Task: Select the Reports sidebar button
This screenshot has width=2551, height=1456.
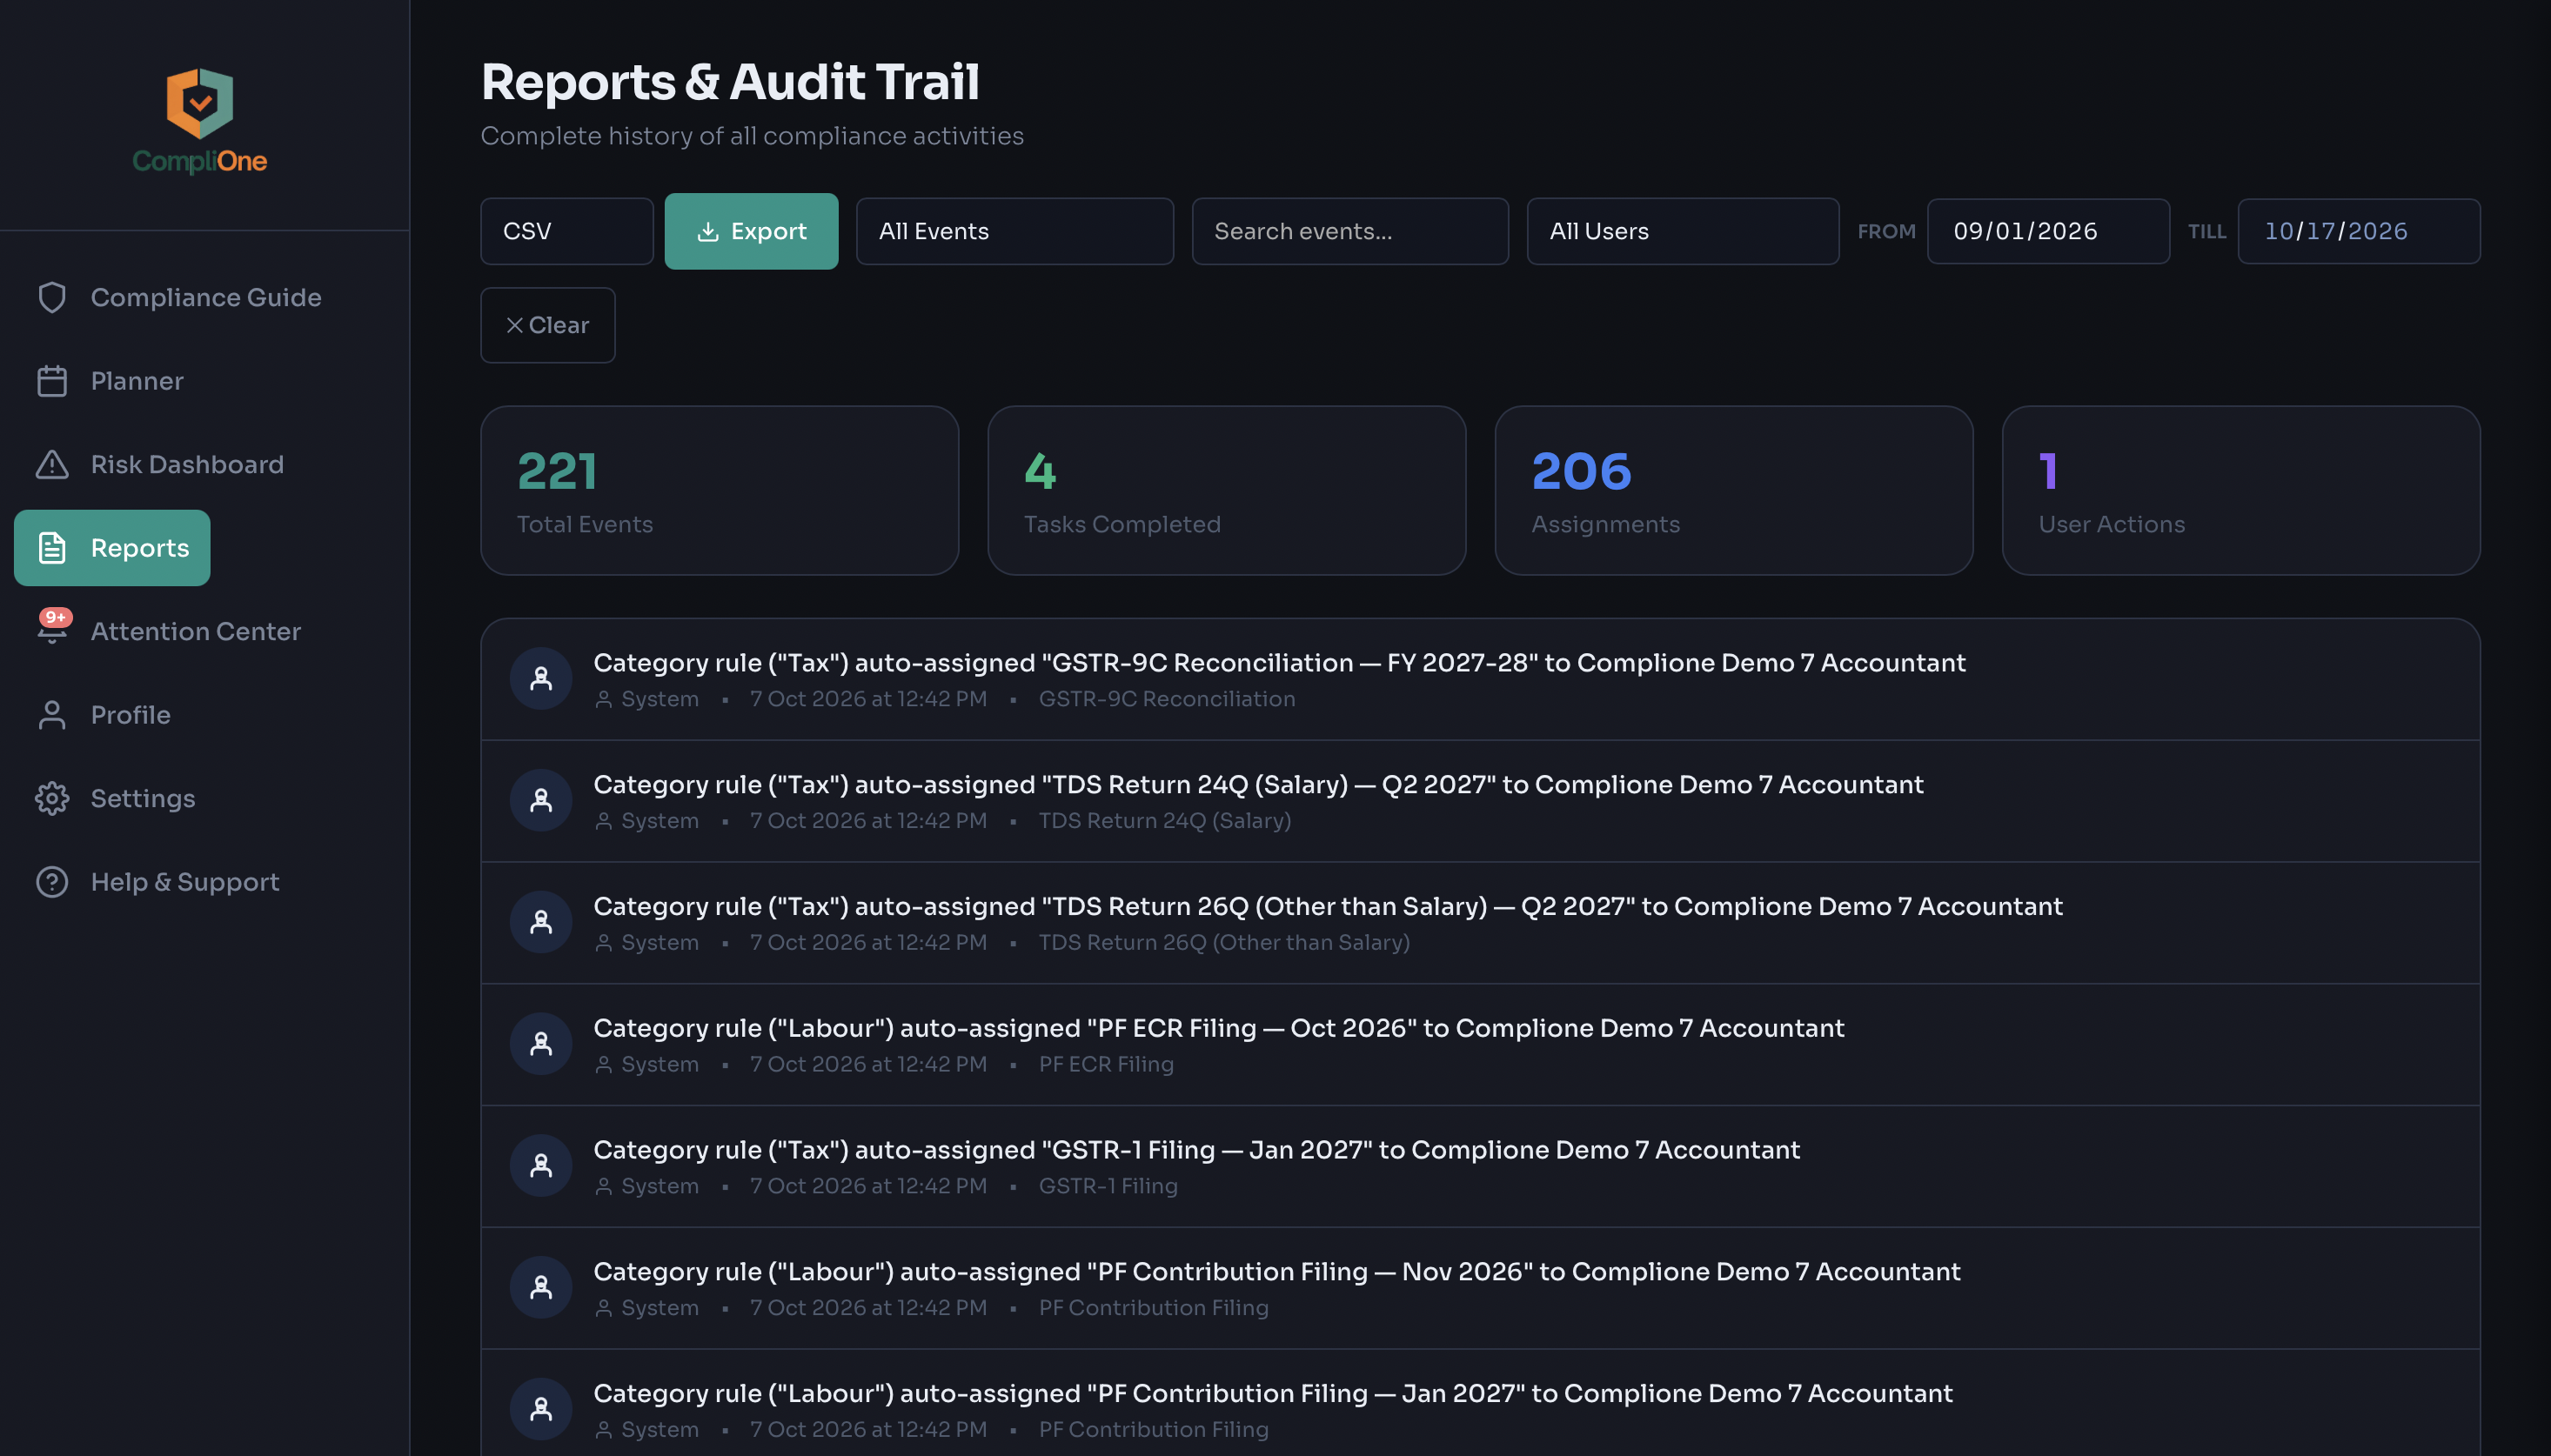Action: [112, 548]
